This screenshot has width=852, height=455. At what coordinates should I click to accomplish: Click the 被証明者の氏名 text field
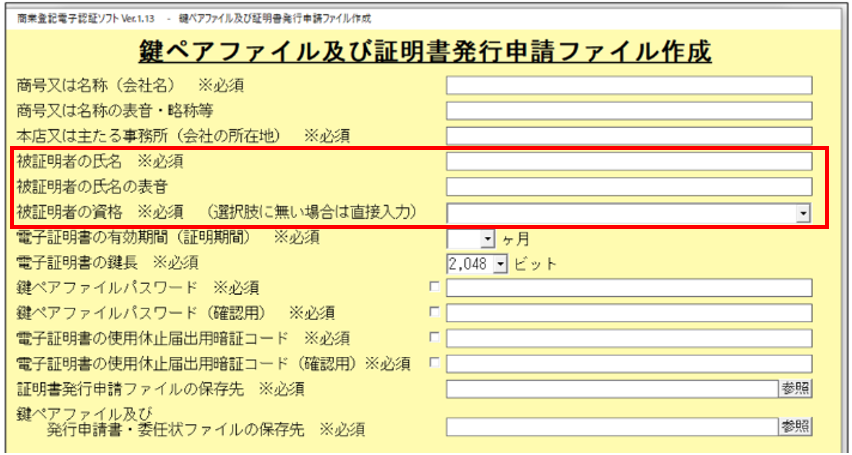pos(629,161)
